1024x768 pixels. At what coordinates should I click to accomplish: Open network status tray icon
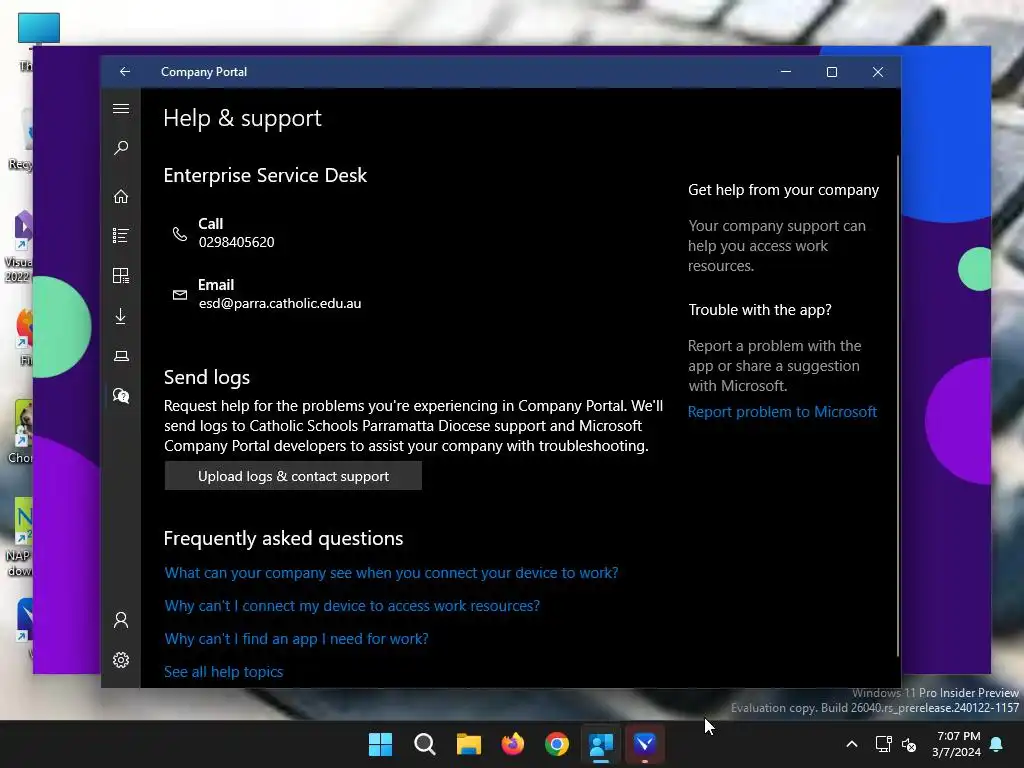click(884, 744)
